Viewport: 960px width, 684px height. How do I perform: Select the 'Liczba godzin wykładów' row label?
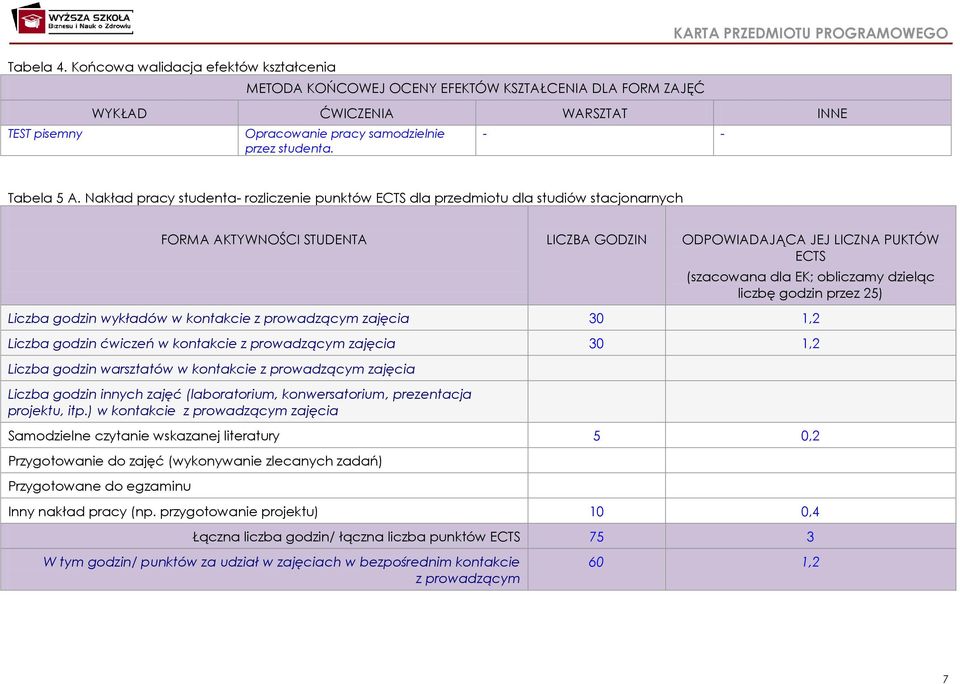[208, 318]
